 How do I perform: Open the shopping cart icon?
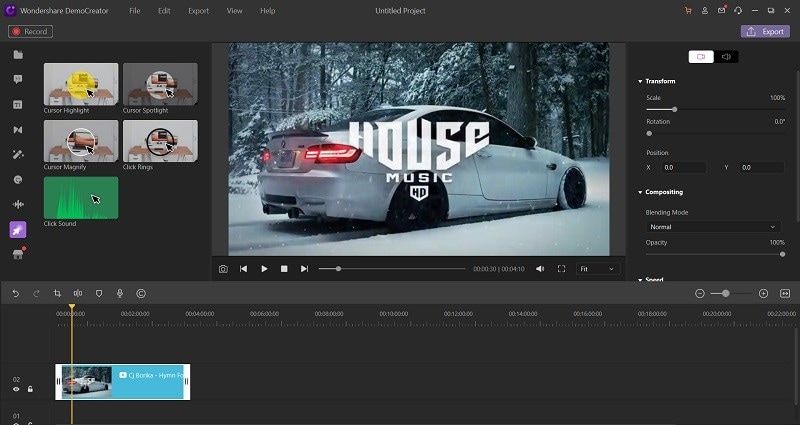[688, 11]
